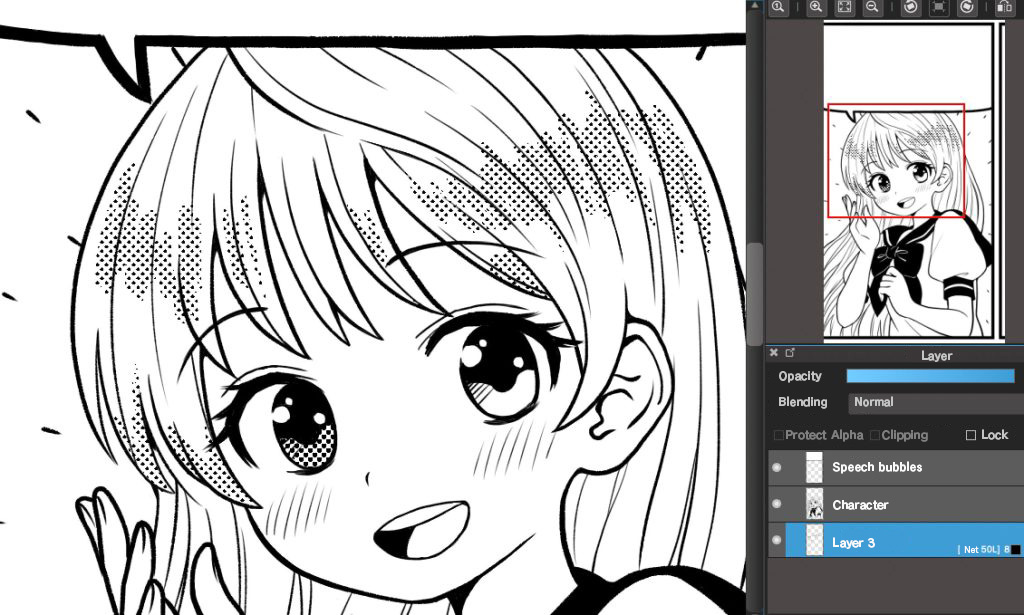Enable the Protect Alpha checkbox

[778, 435]
